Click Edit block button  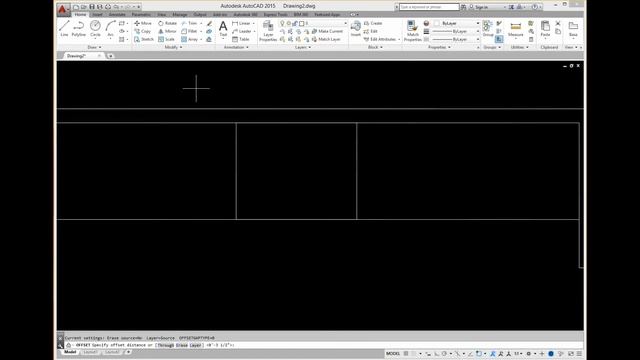pos(371,31)
